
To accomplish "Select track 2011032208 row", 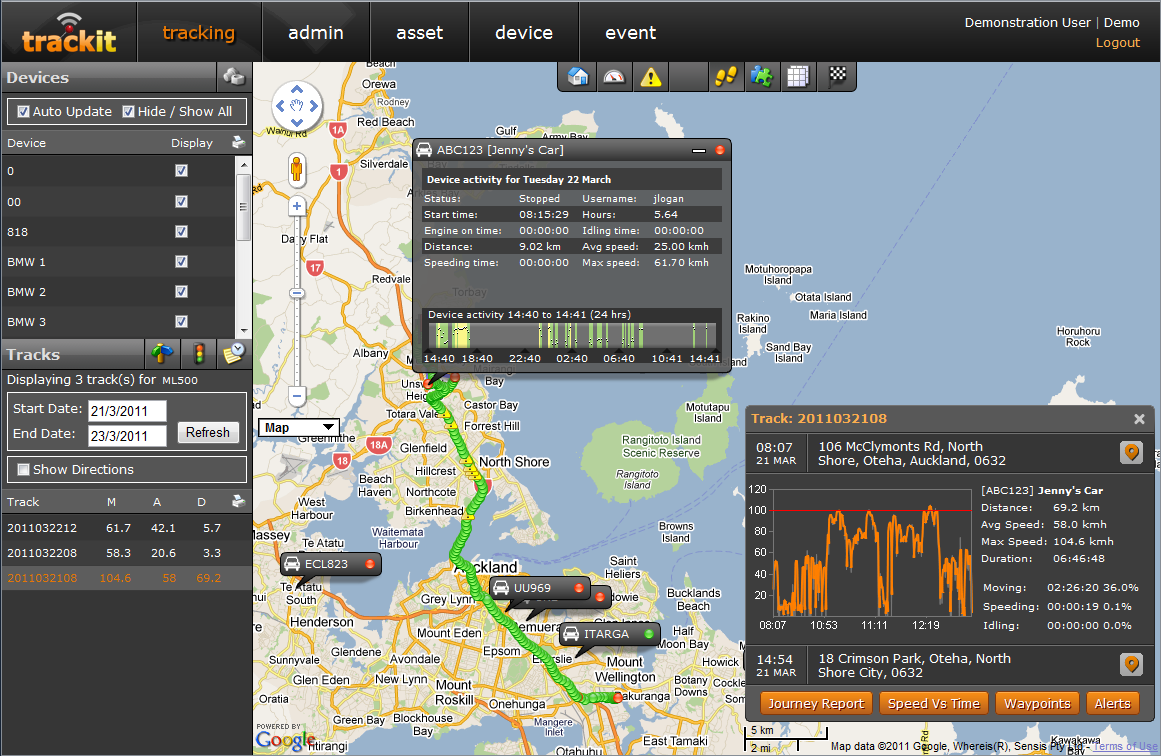I will (x=126, y=553).
